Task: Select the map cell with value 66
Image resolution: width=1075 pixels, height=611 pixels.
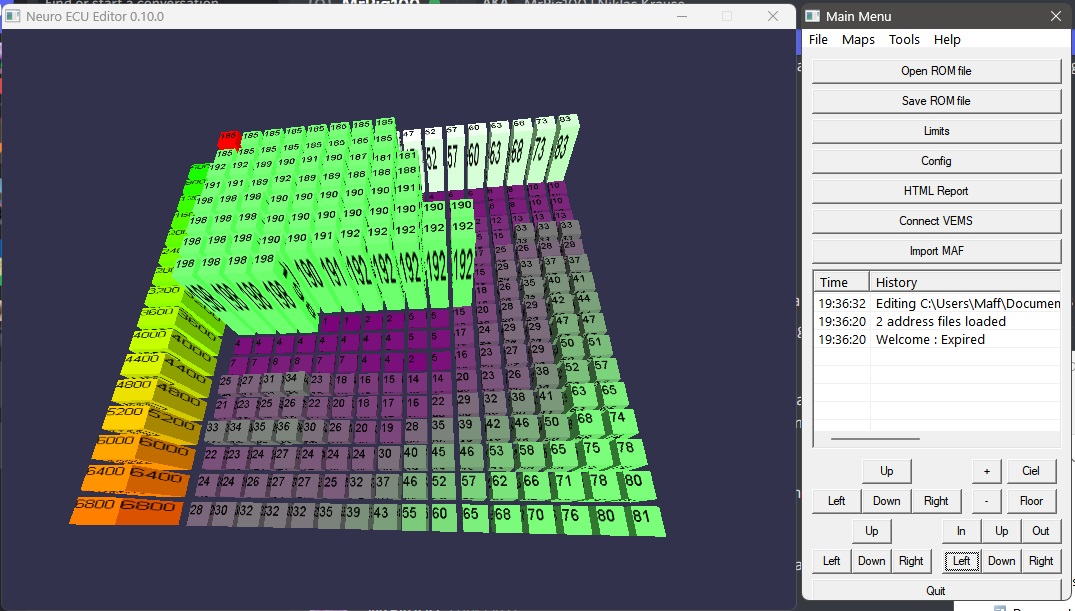Action: [531, 481]
